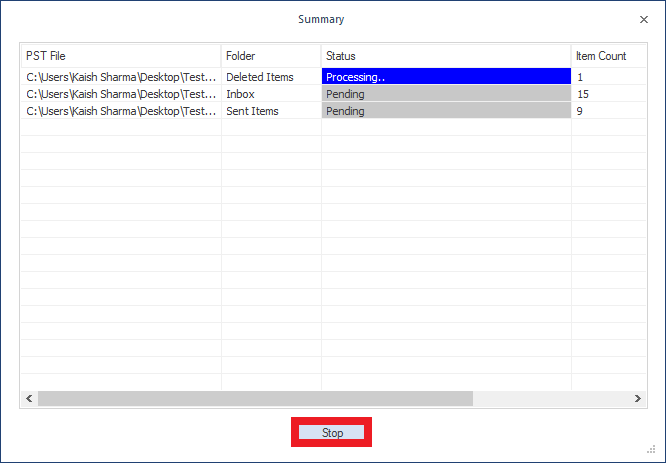Select the Inbox folder cell
Screen dimensions: 667x466
[271, 94]
